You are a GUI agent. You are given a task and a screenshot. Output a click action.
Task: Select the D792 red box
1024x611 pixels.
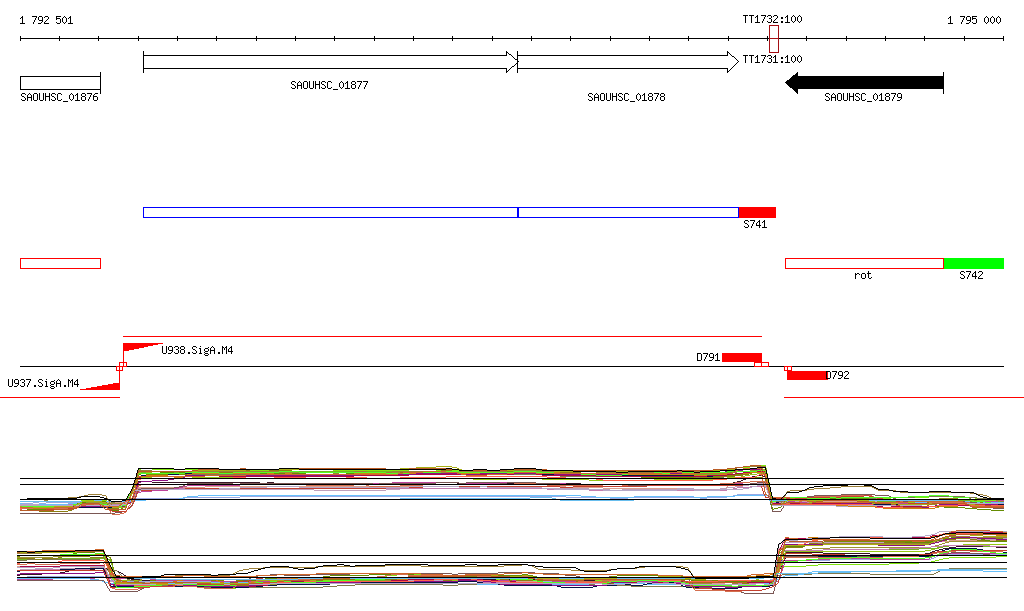tap(807, 375)
